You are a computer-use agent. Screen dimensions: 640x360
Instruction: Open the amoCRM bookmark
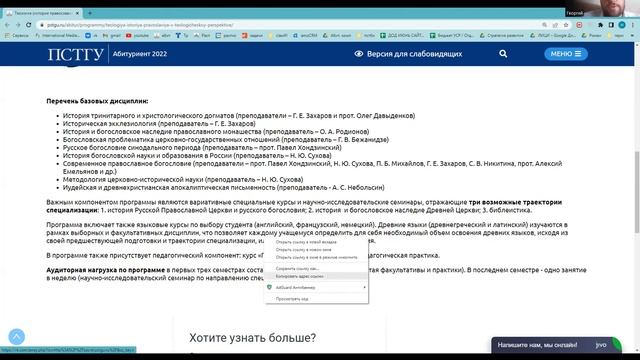(x=305, y=36)
